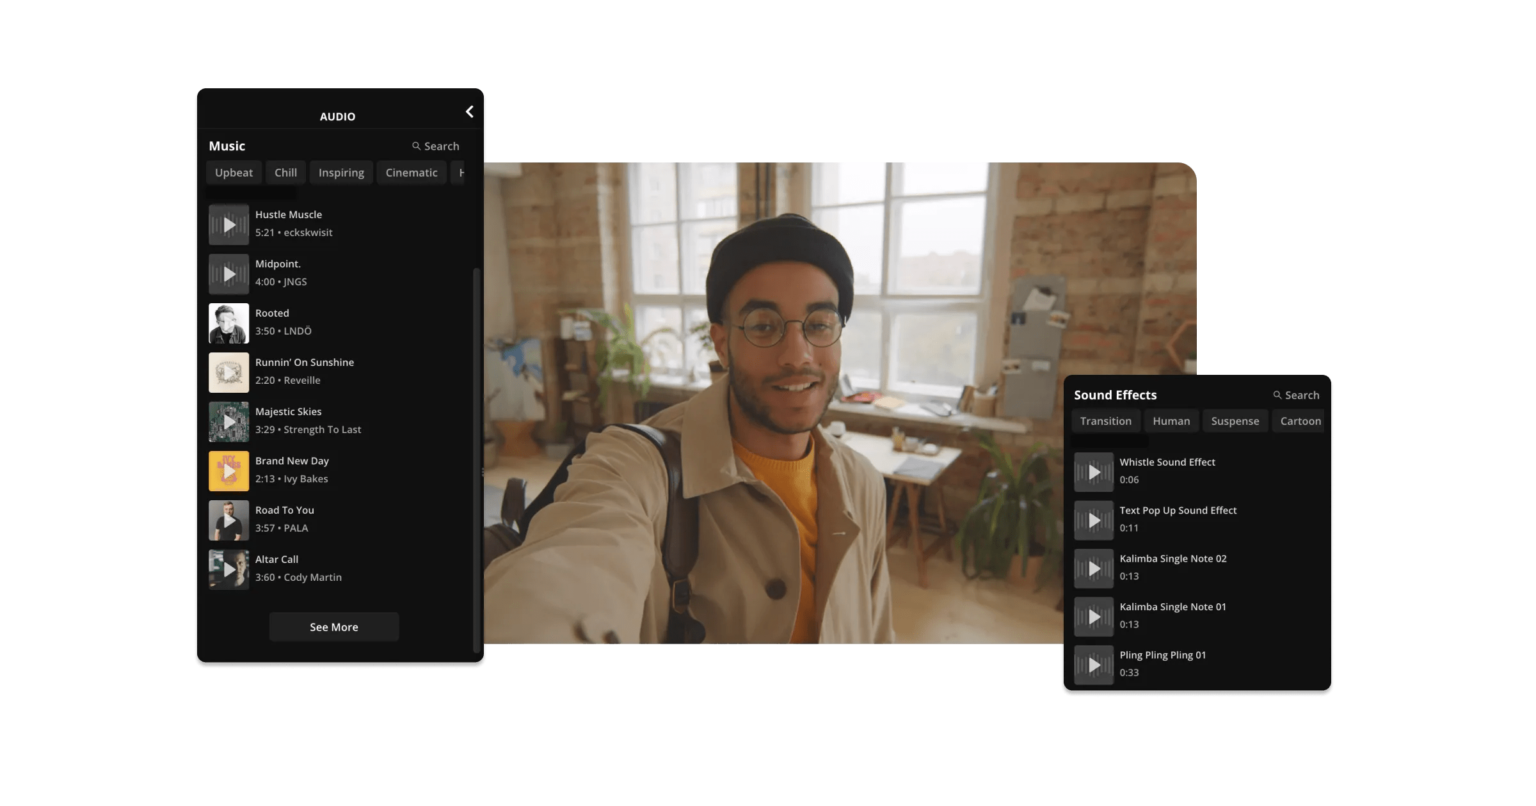1536x806 pixels.
Task: Toggle the Upbeat music filter
Action: (x=233, y=172)
